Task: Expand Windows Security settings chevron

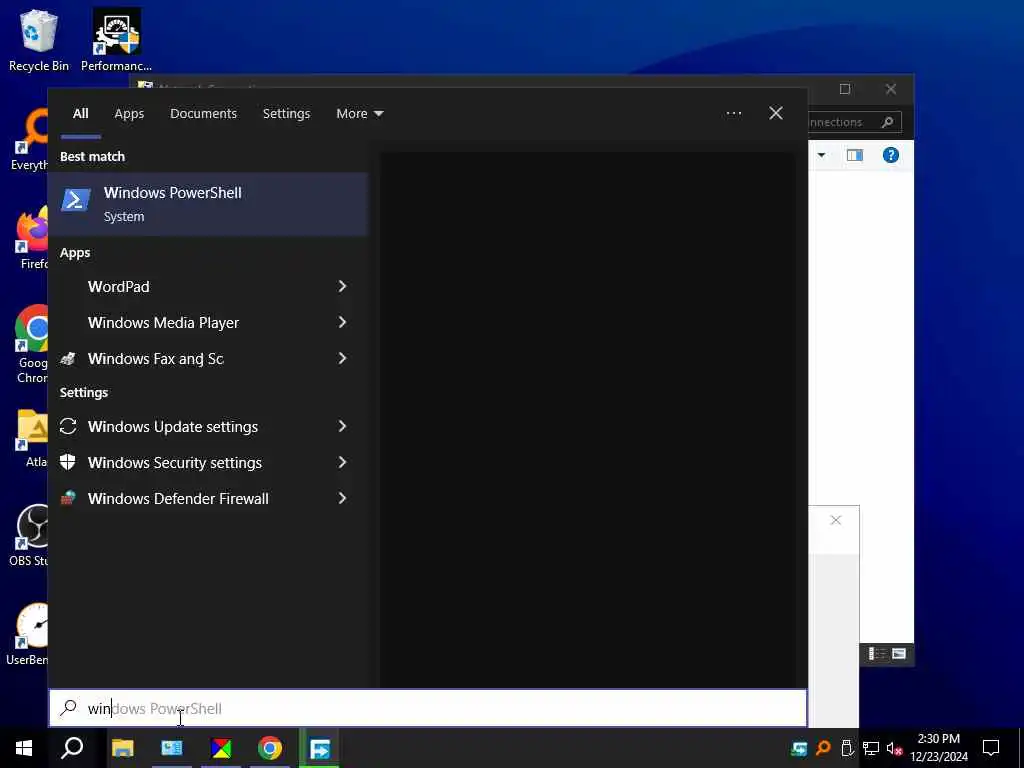Action: 342,462
